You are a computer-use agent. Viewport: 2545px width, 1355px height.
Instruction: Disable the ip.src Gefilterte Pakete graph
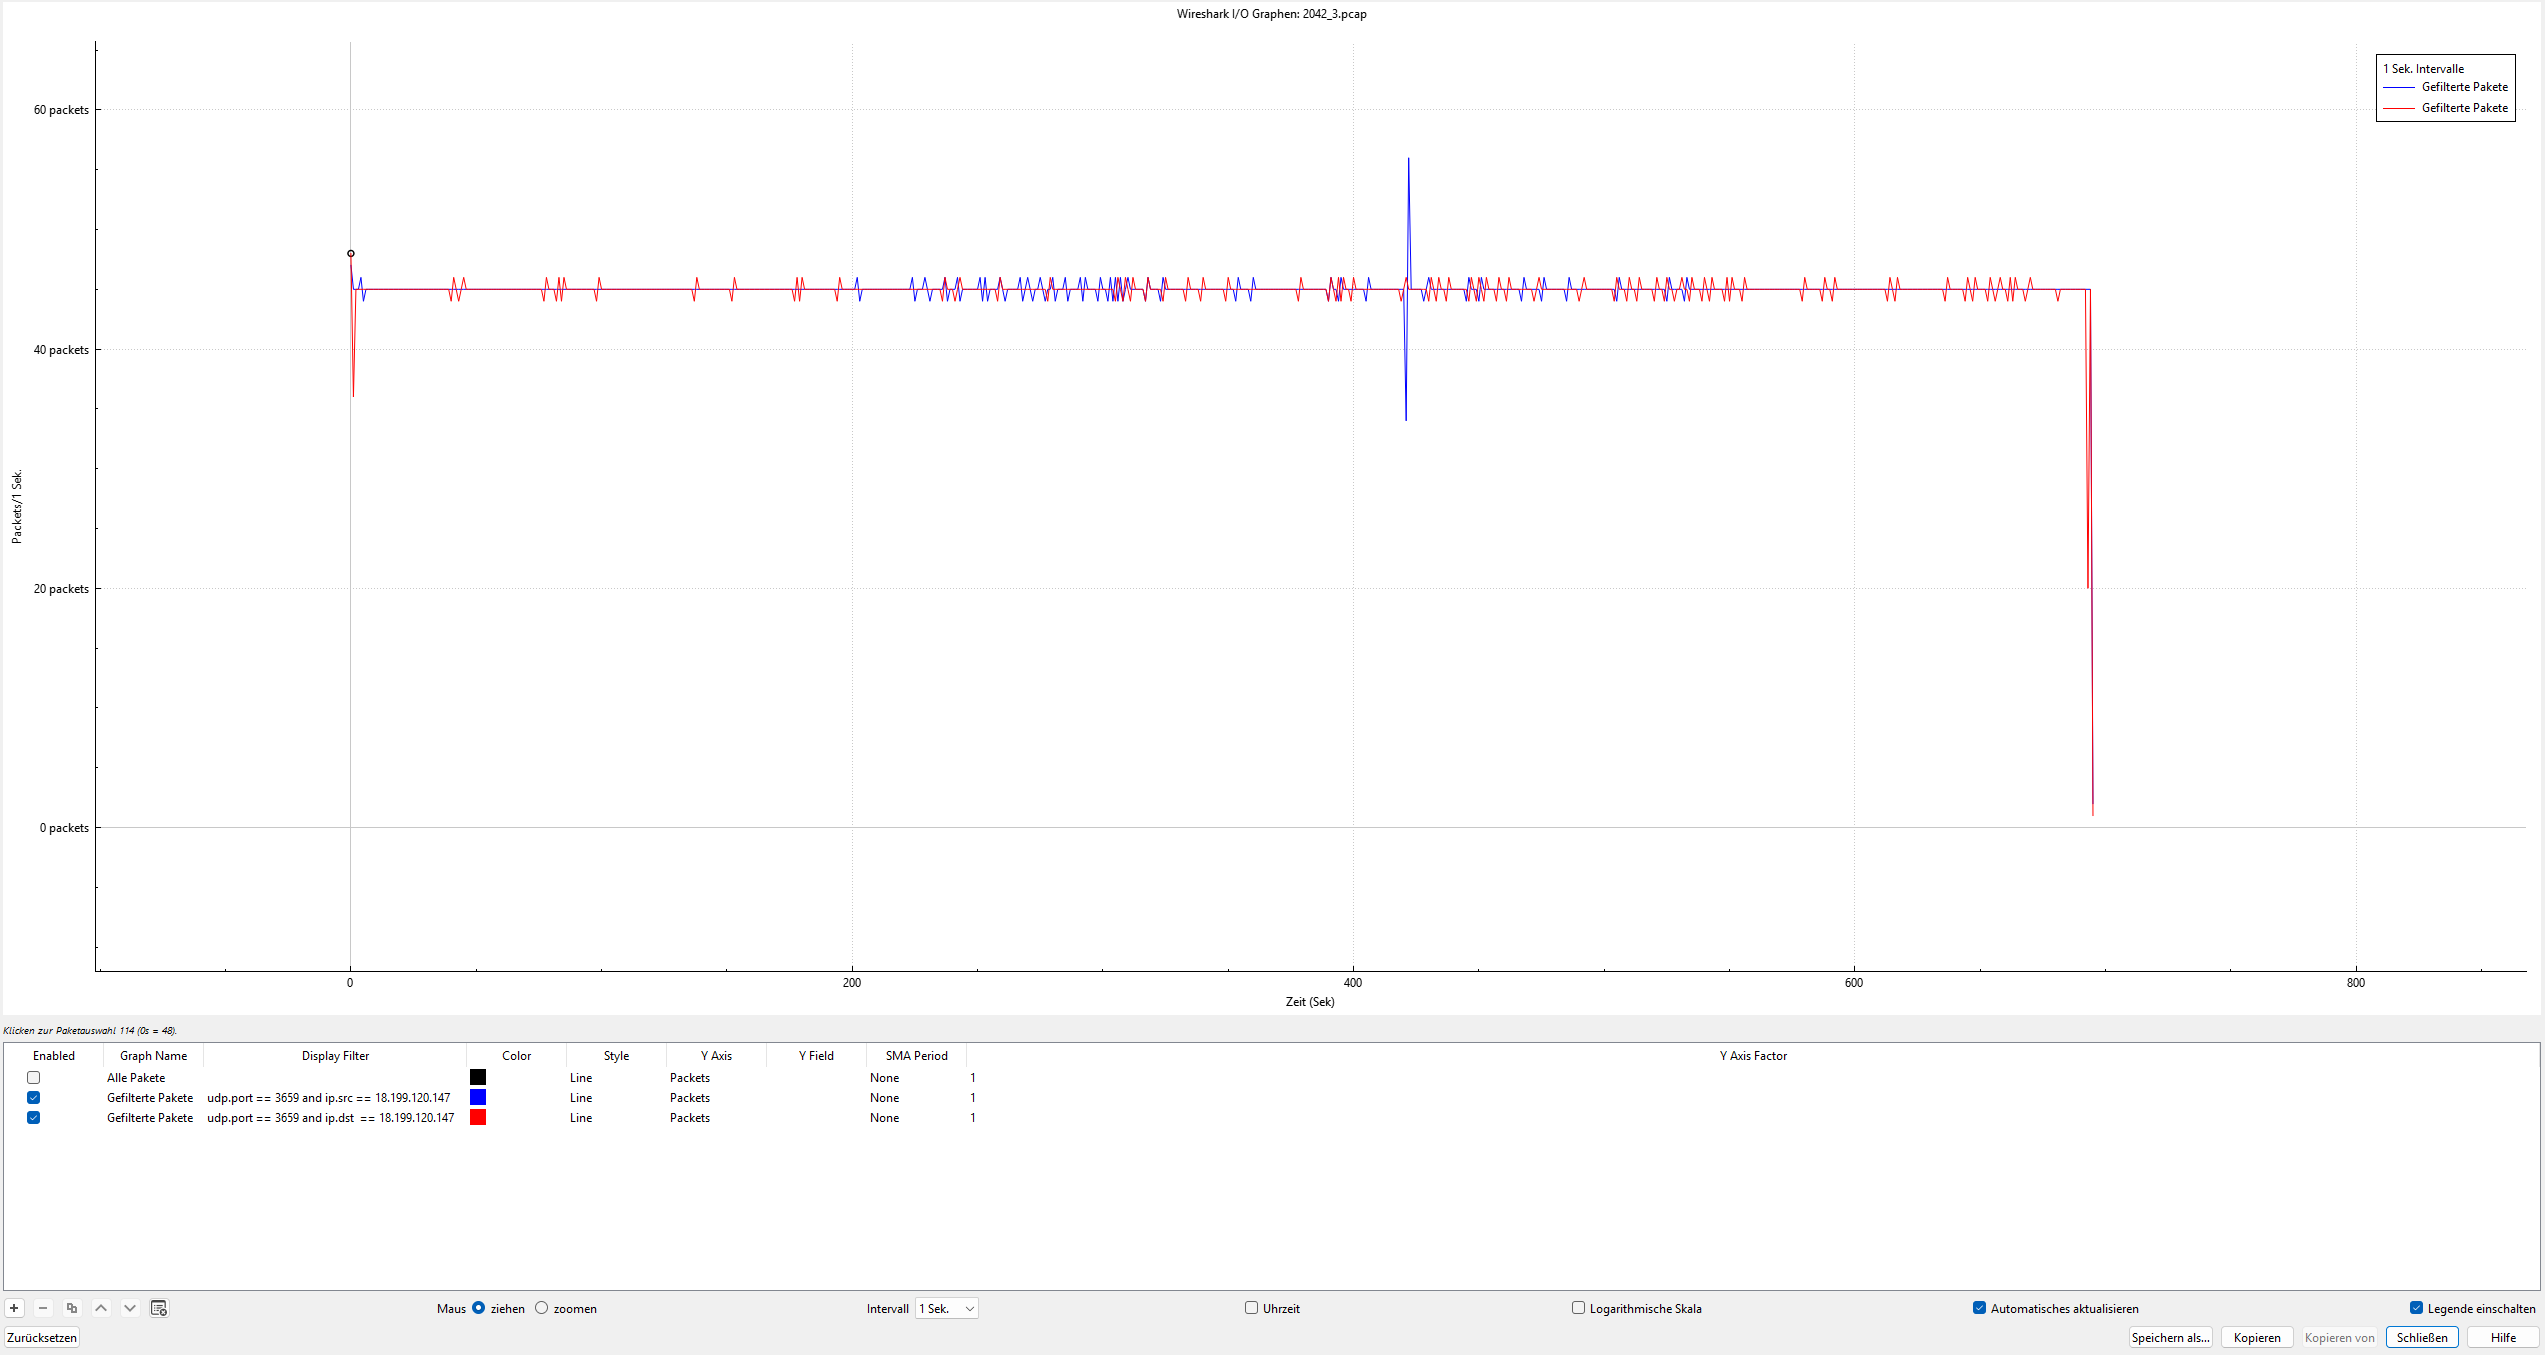(x=33, y=1097)
